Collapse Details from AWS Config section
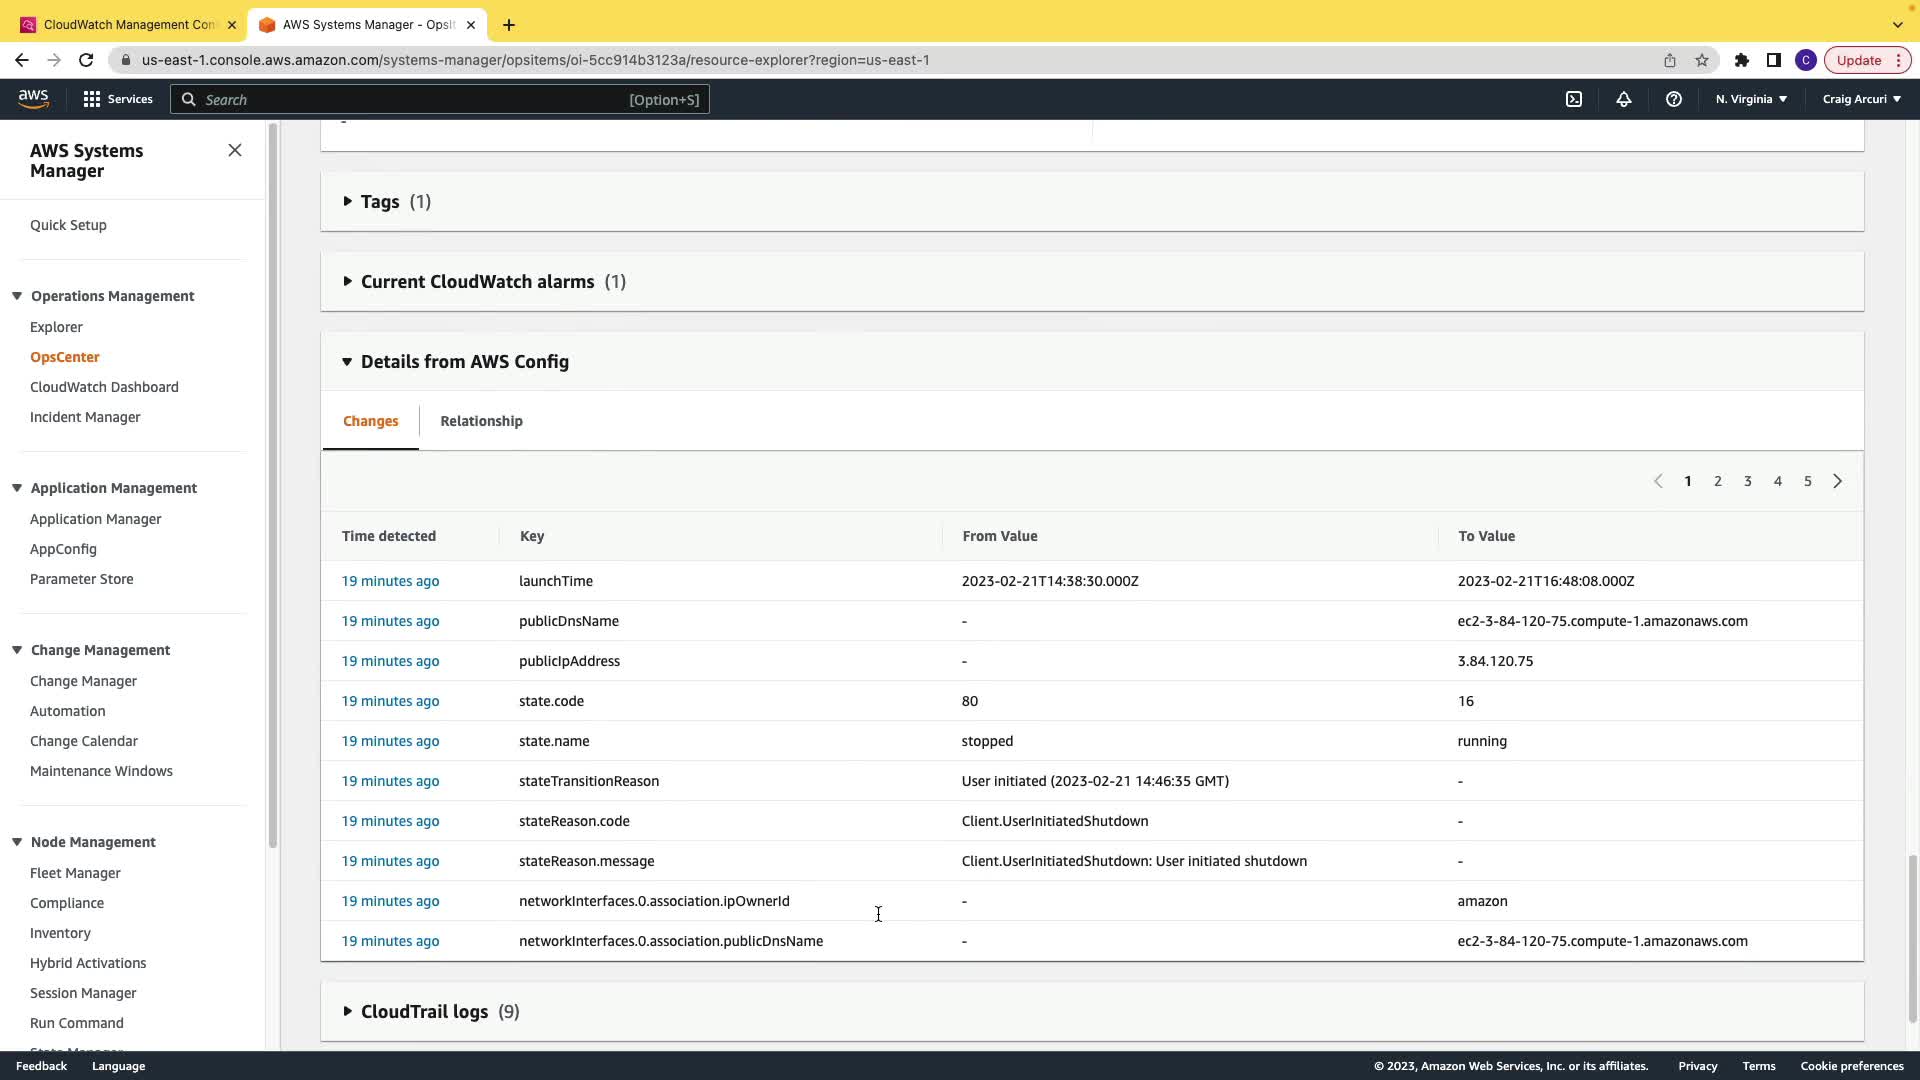The height and width of the screenshot is (1080, 1920). (464, 362)
